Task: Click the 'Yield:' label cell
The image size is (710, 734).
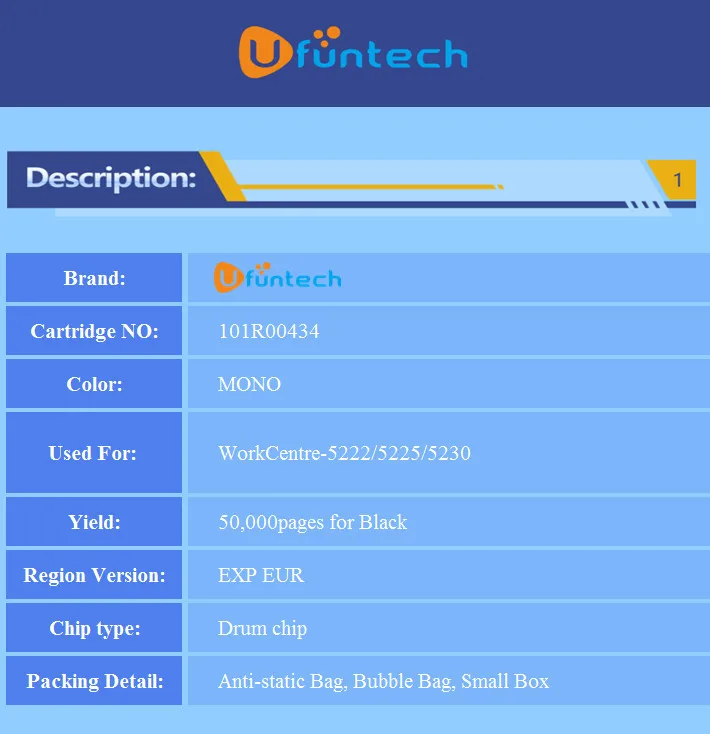Action: pos(94,521)
